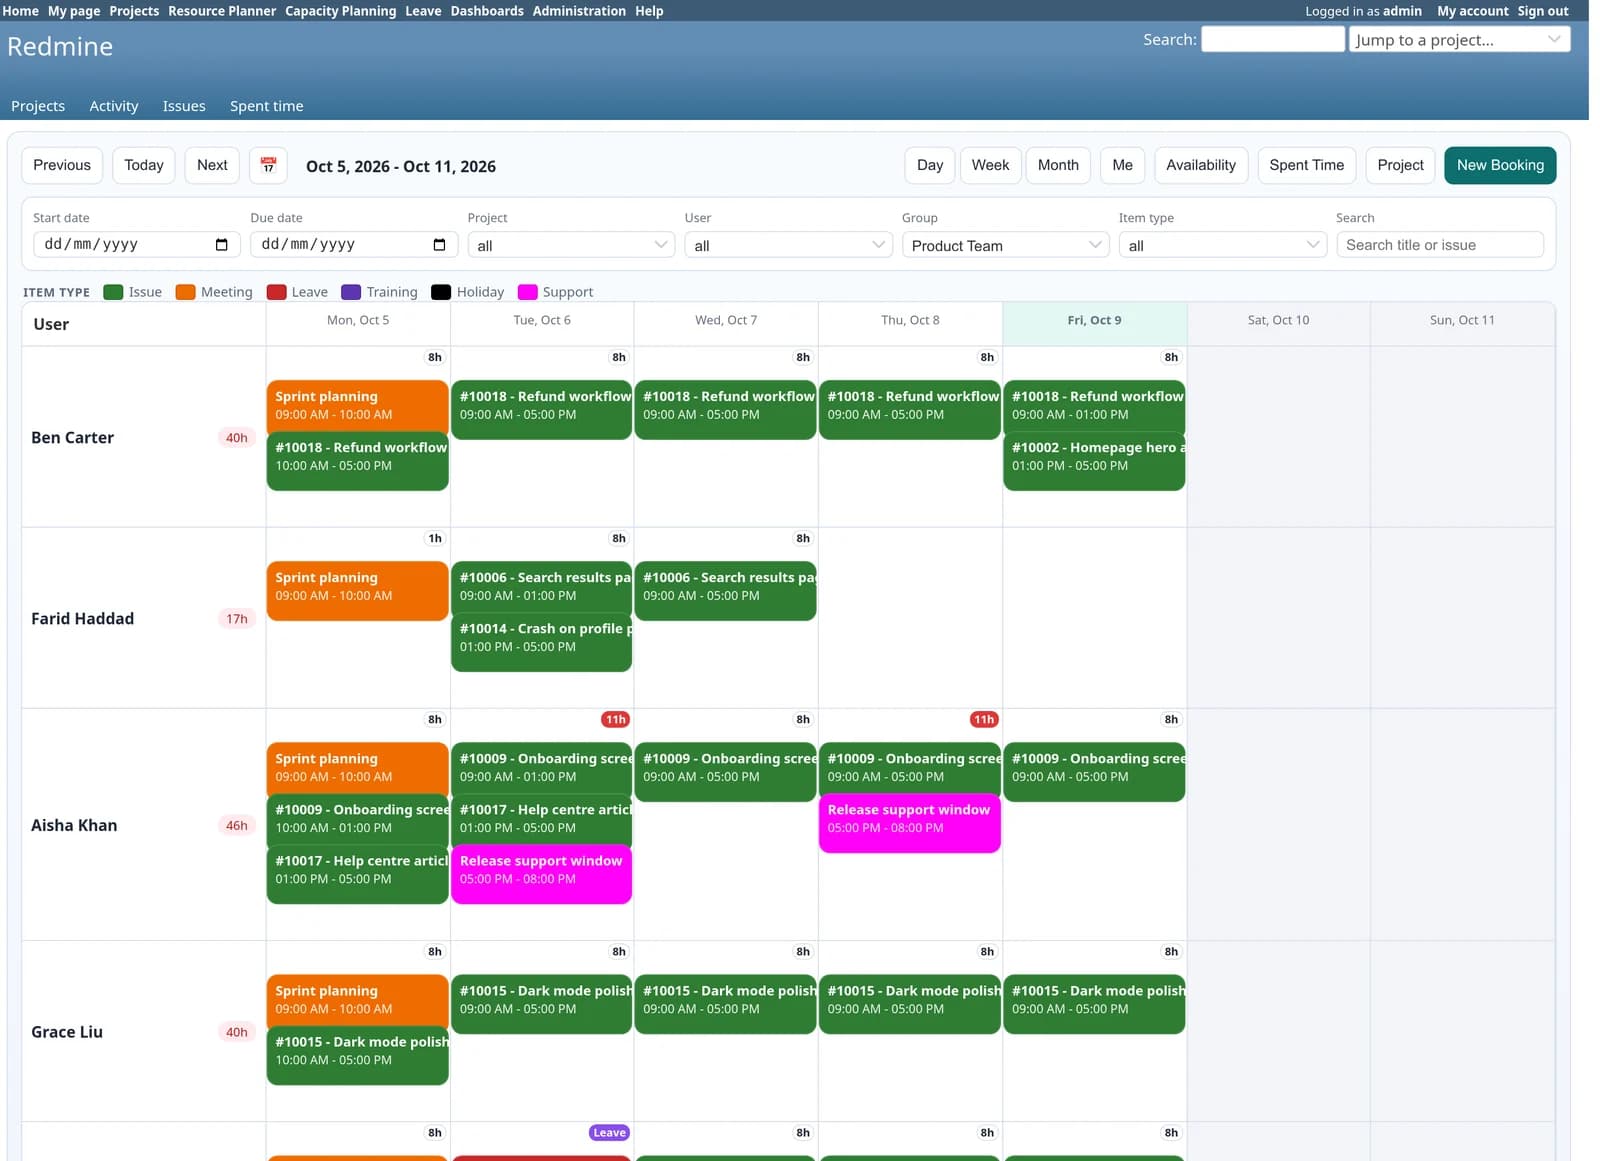
Task: Go to the Dashboards menu item
Action: [x=487, y=11]
